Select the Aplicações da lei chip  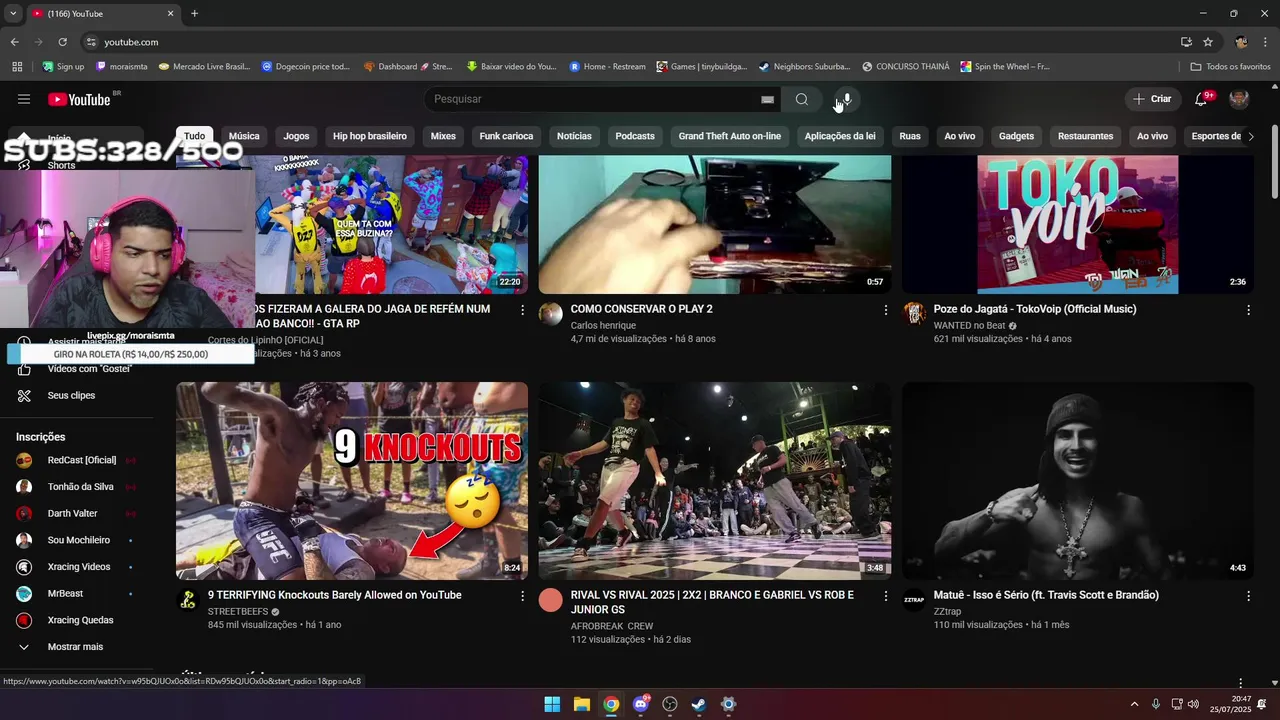[x=840, y=136]
